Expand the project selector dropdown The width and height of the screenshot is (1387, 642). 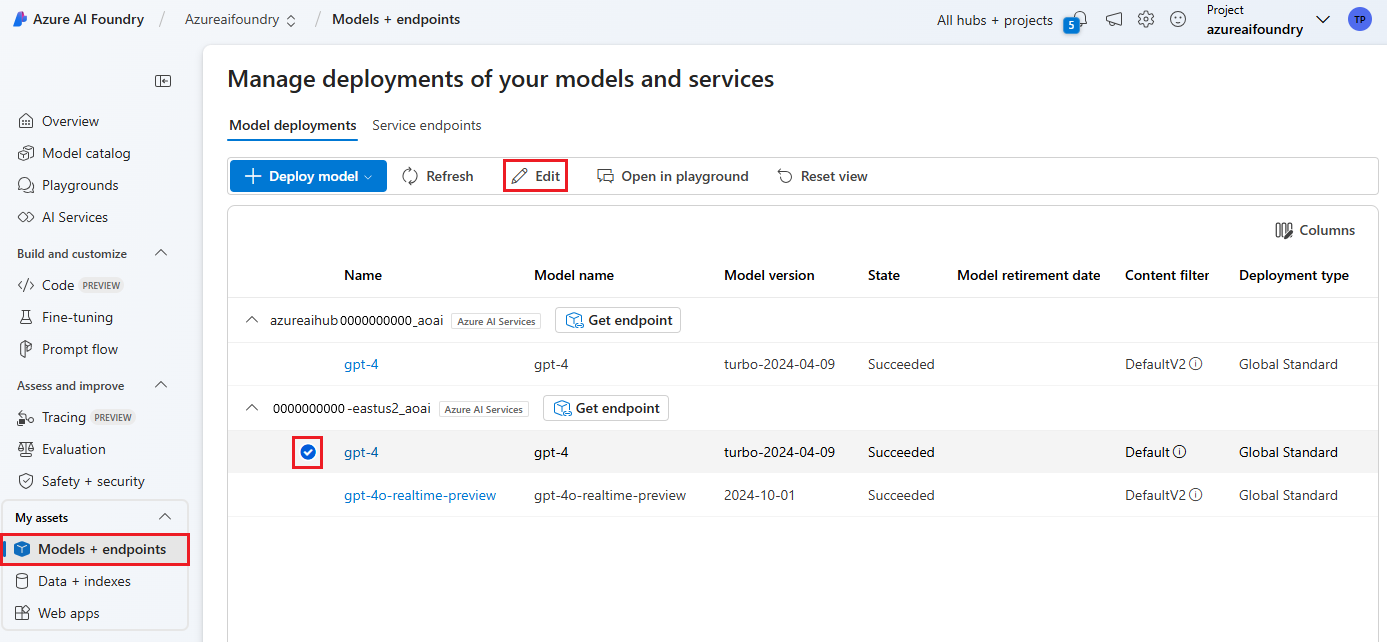(1323, 19)
